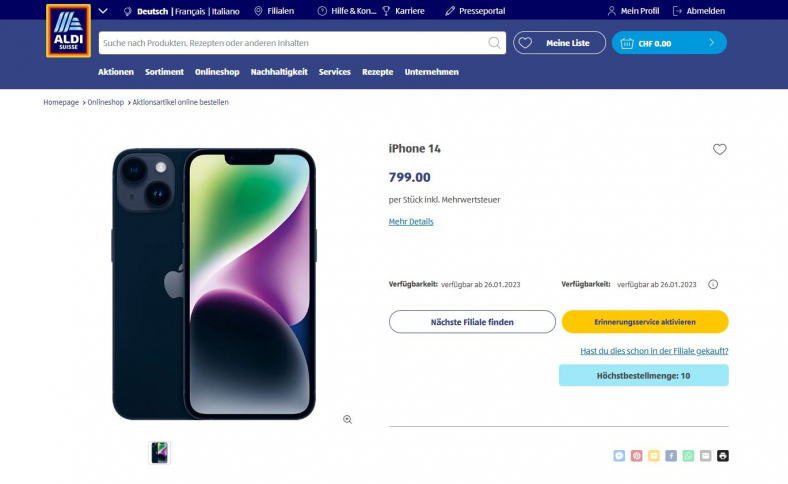Image resolution: width=788 pixels, height=484 pixels.
Task: Open the Aktionen menu
Action: [116, 72]
